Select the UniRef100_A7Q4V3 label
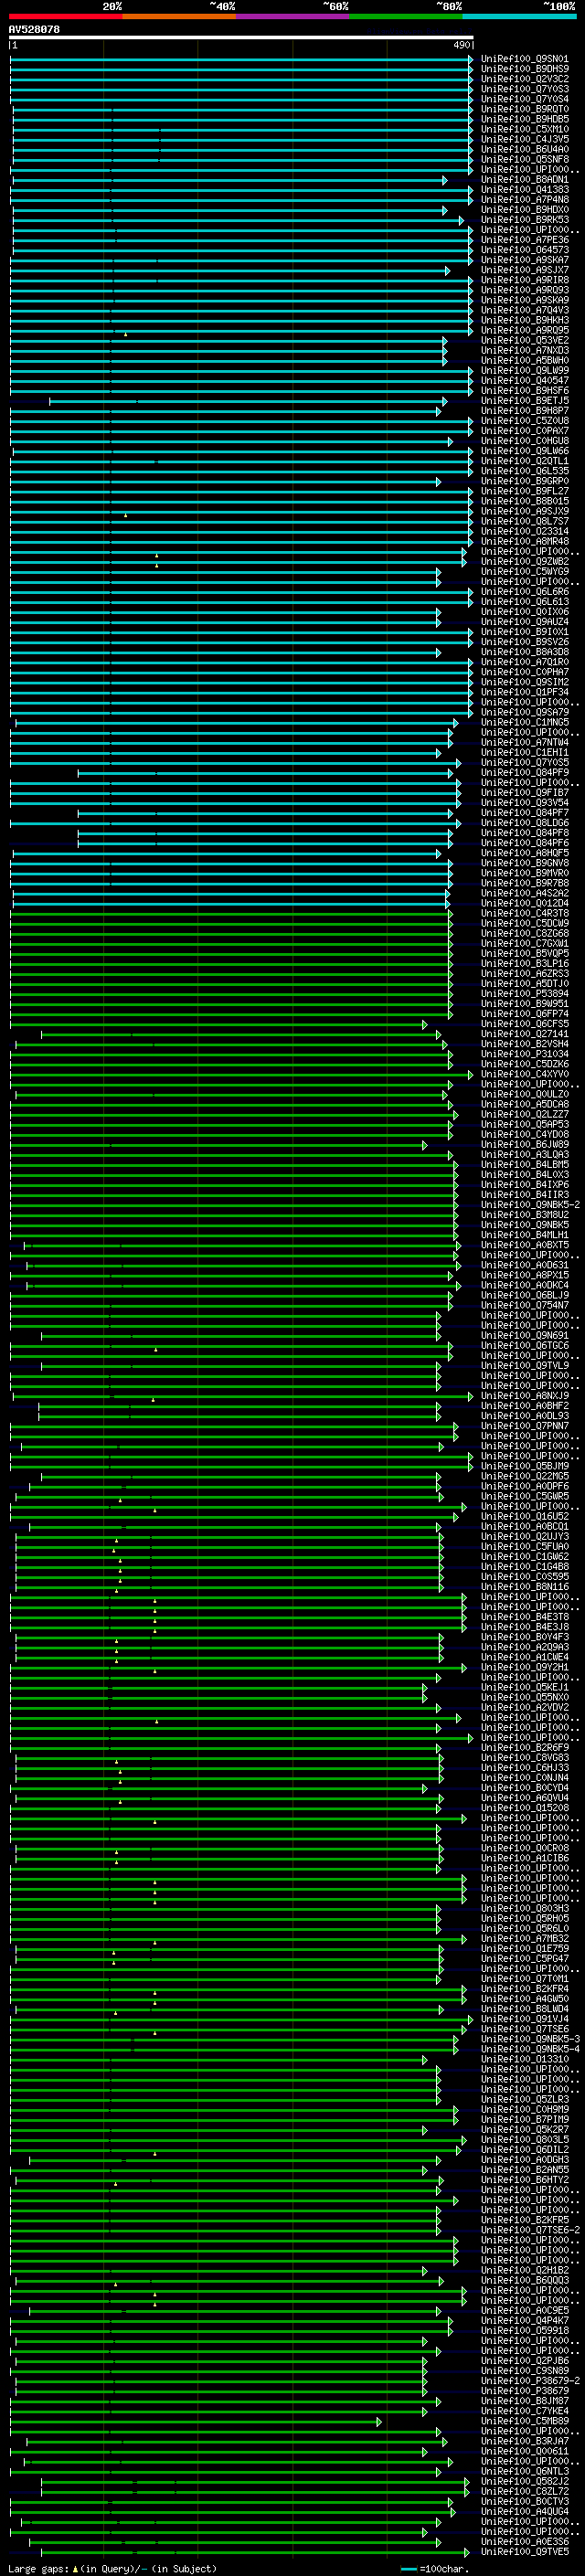The height and width of the screenshot is (2576, 585). pos(525,310)
